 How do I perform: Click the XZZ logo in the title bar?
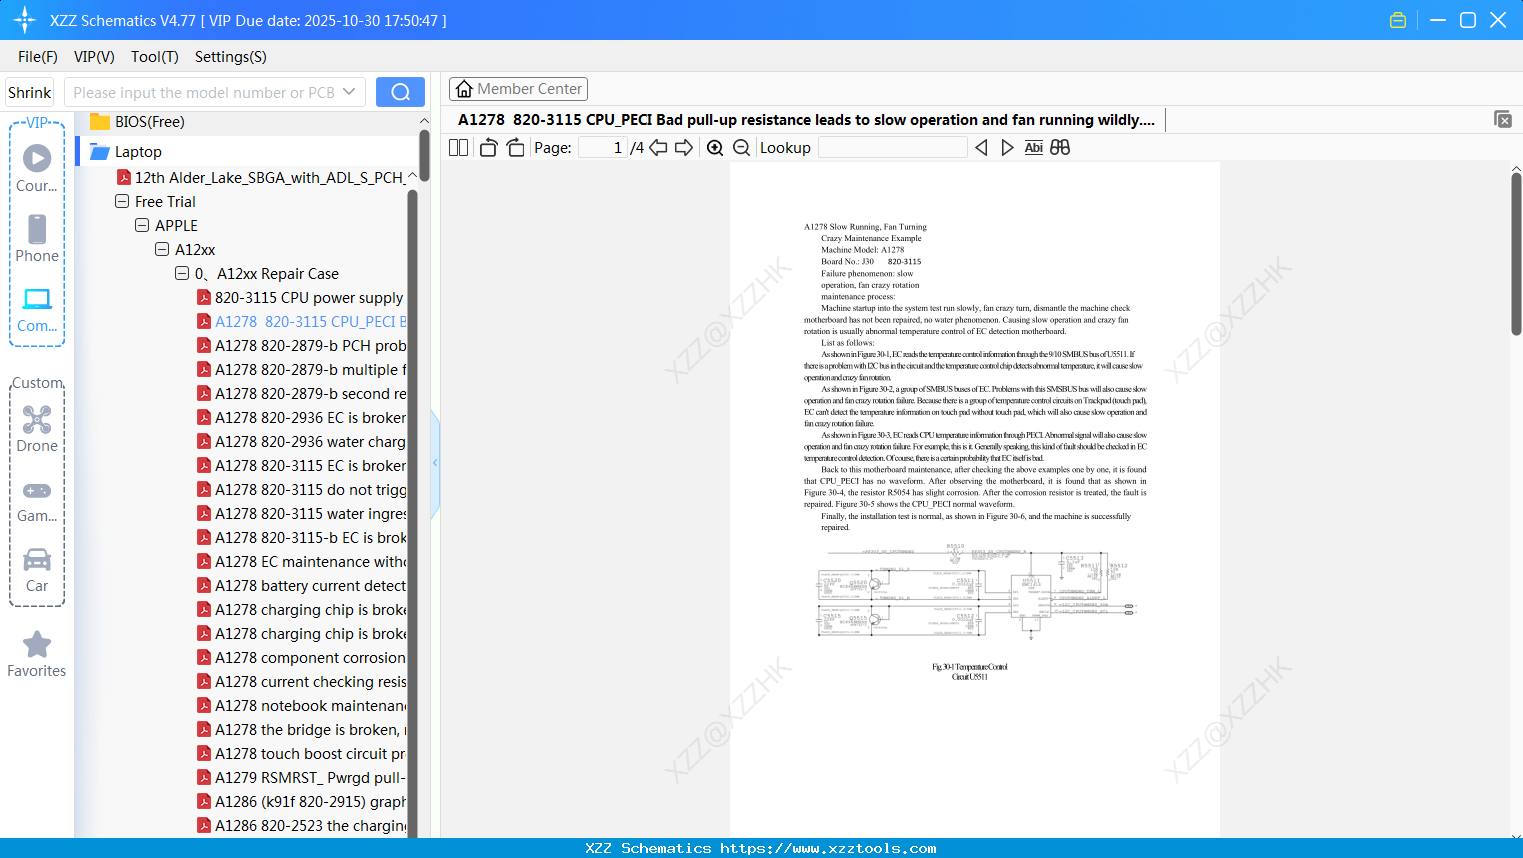point(25,20)
